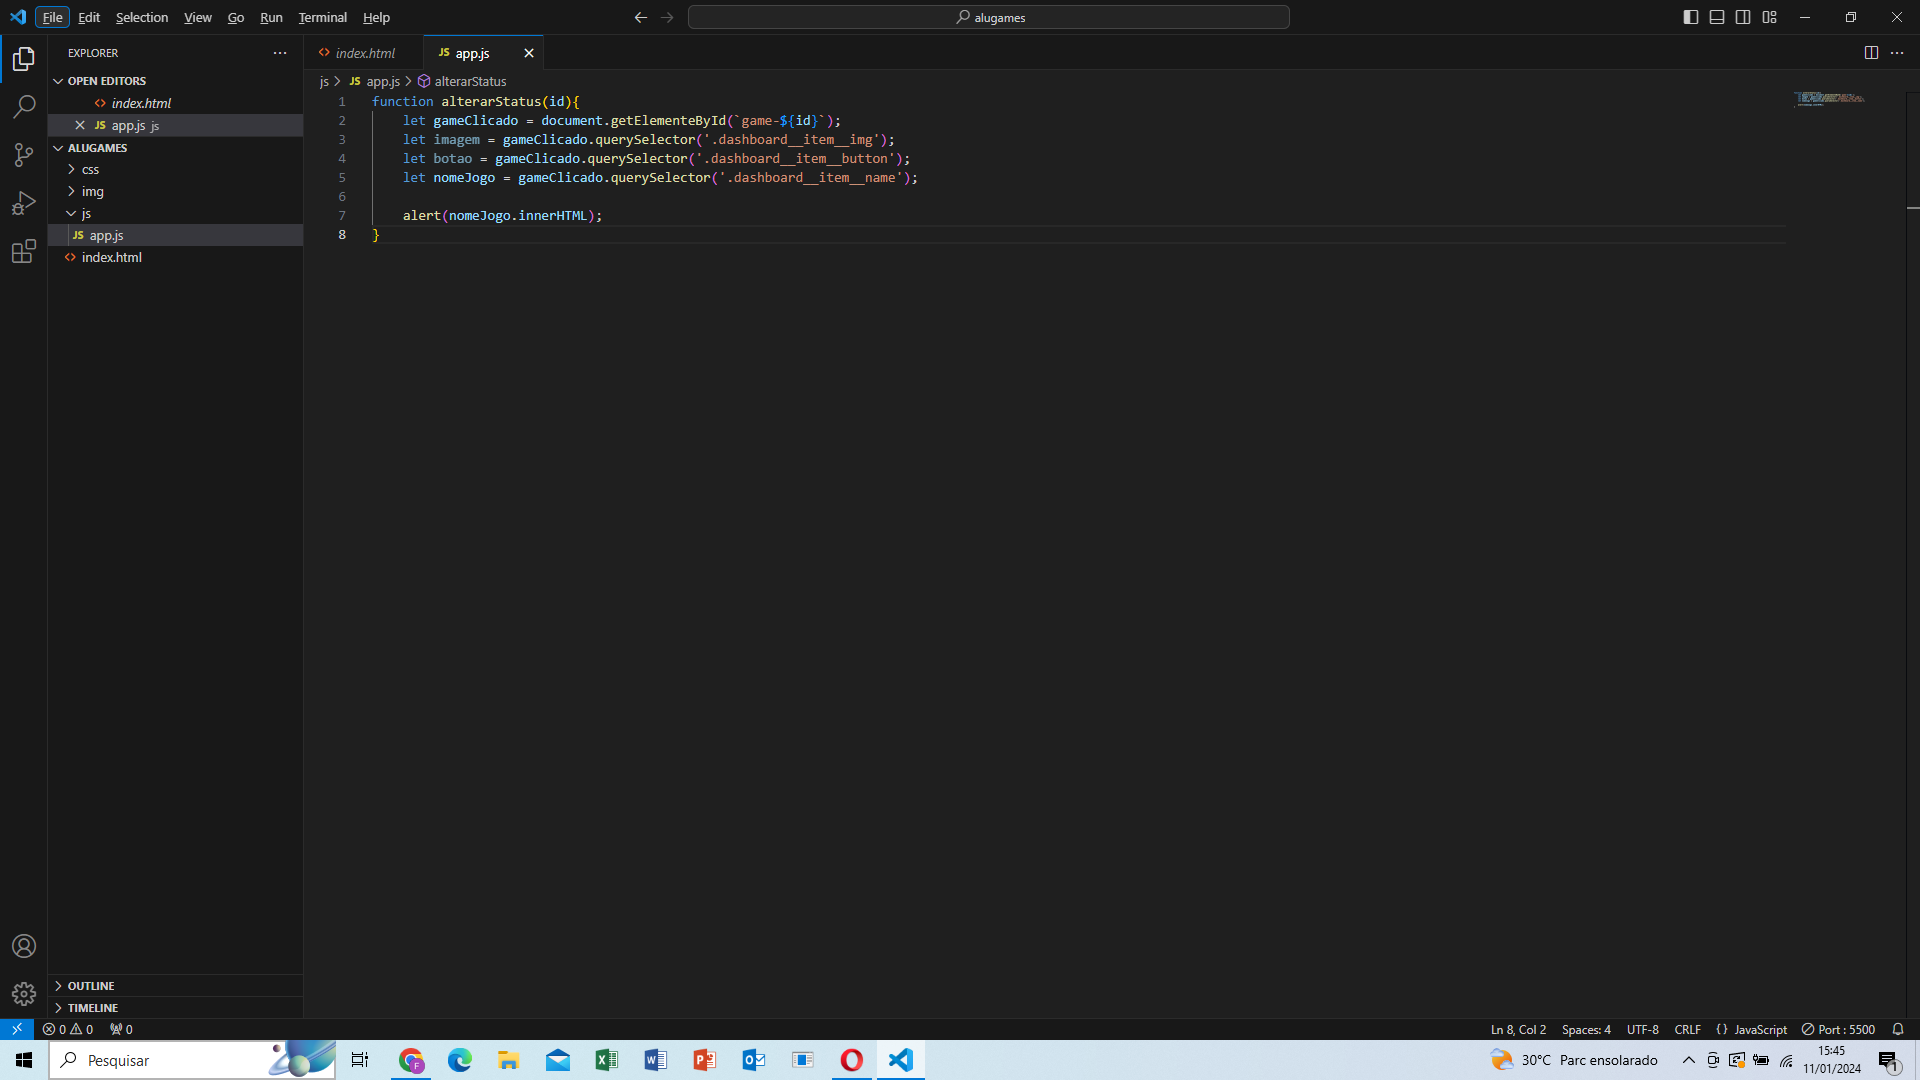The height and width of the screenshot is (1080, 1920).
Task: Split the editor to the right
Action: coord(1871,53)
